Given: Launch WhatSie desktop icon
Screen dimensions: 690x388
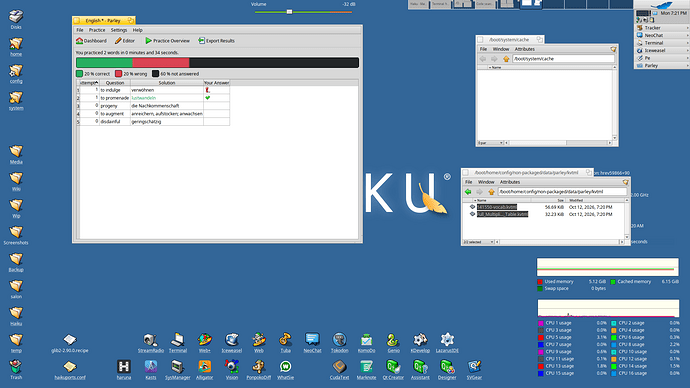Looking at the screenshot, I should click(x=286, y=370).
